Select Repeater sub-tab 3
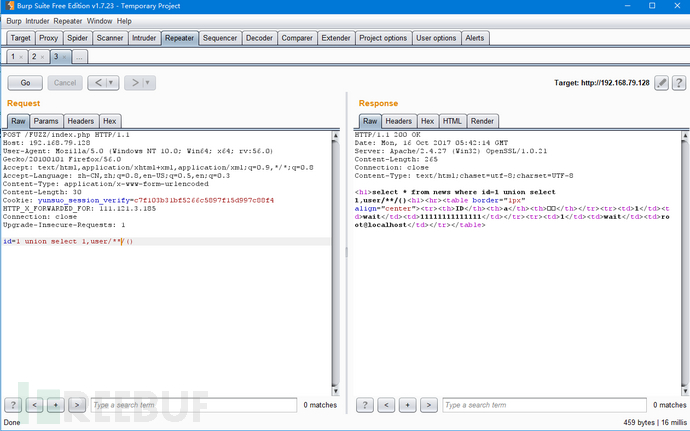 pos(56,56)
